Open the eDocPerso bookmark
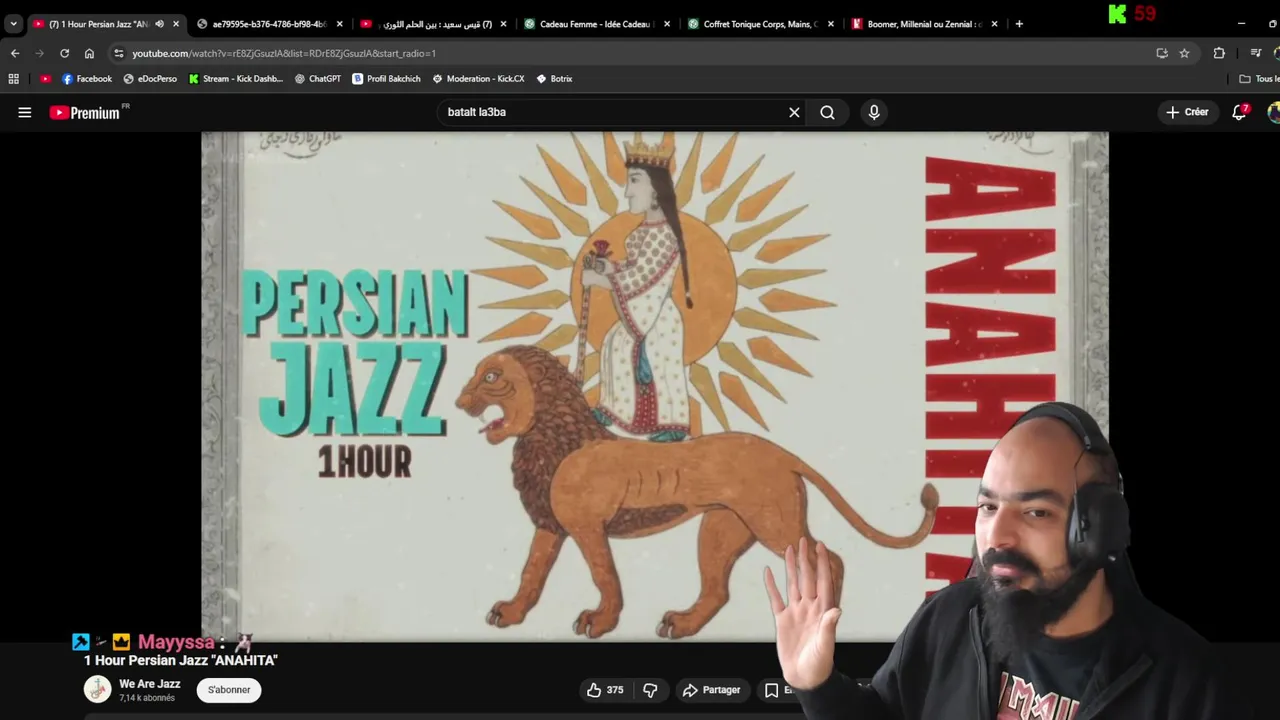 pyautogui.click(x=150, y=78)
